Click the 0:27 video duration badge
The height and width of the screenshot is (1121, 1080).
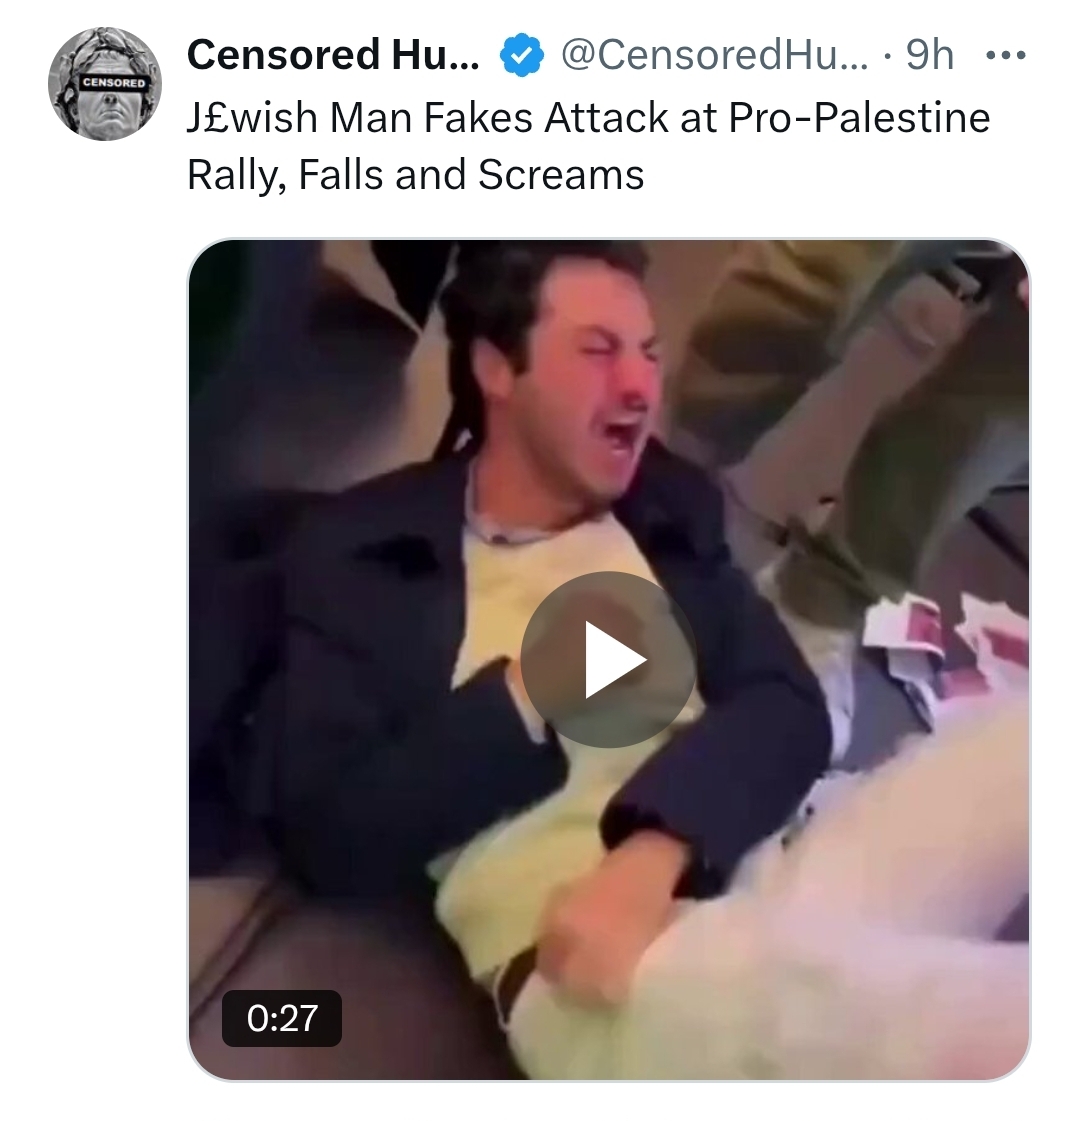[x=282, y=1018]
